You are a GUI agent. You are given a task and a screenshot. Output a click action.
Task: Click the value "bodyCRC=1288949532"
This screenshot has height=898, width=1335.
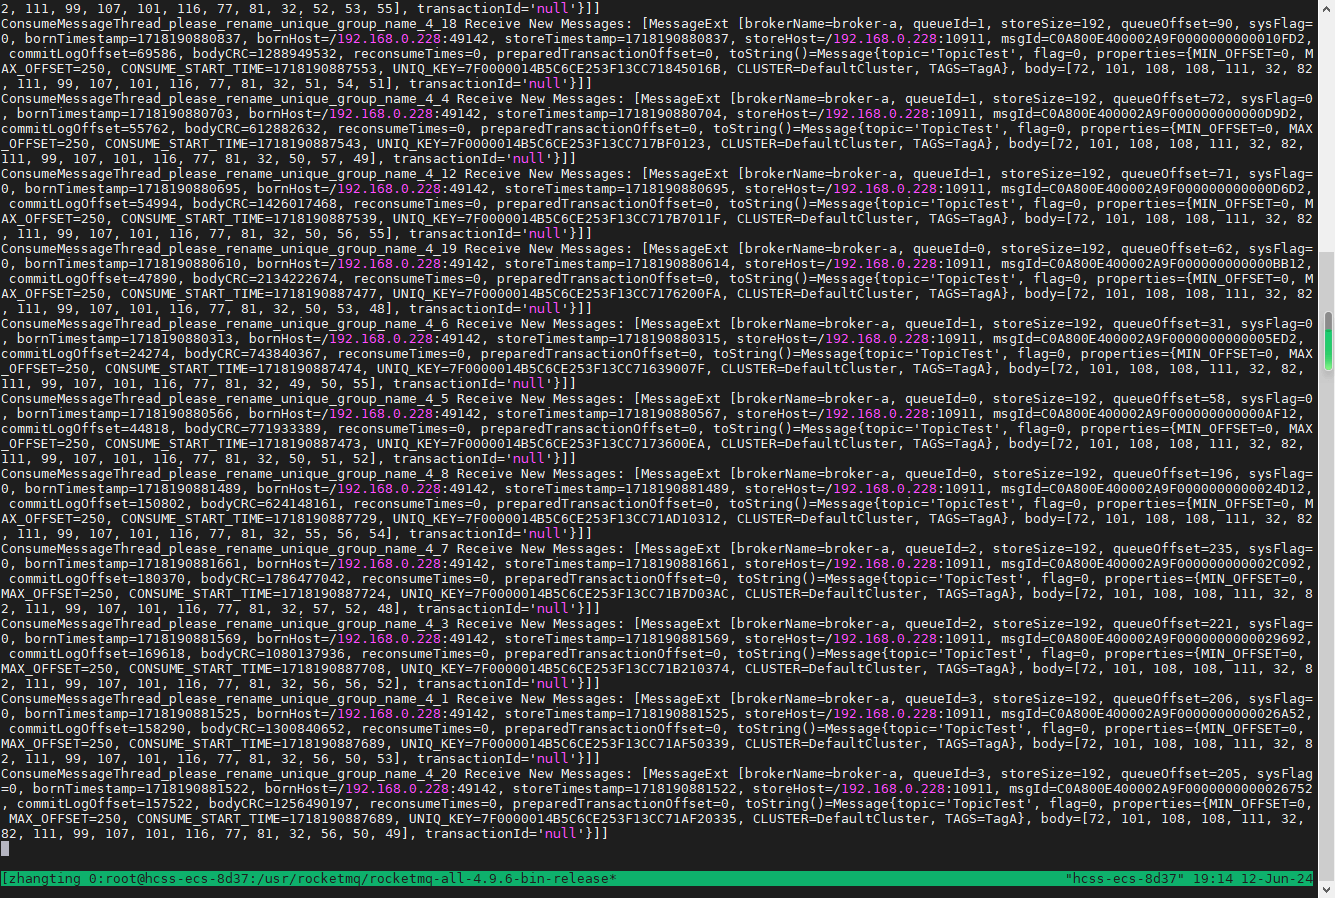pyautogui.click(x=264, y=54)
